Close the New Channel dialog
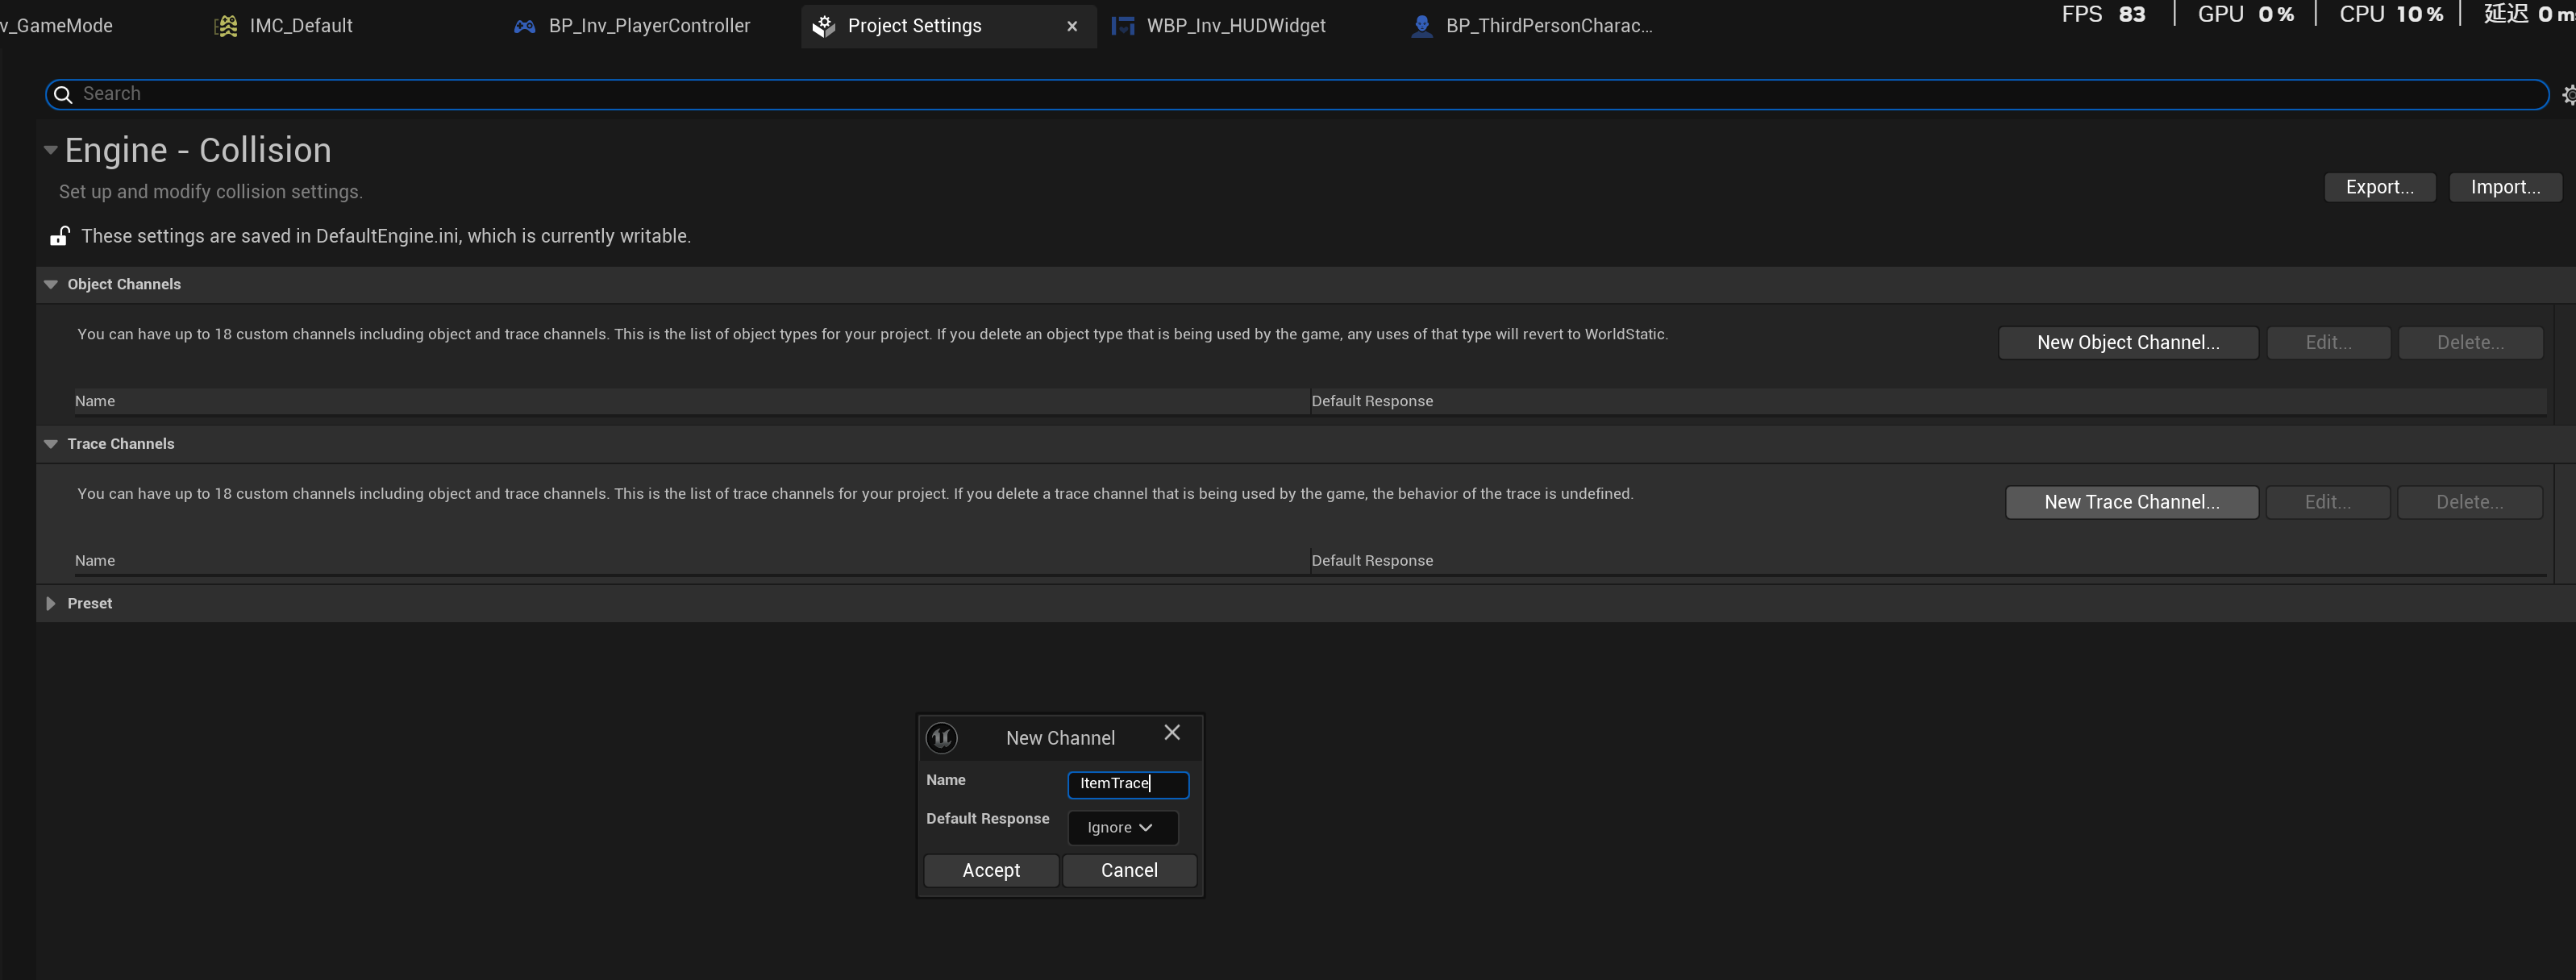The image size is (2576, 980). point(1172,733)
